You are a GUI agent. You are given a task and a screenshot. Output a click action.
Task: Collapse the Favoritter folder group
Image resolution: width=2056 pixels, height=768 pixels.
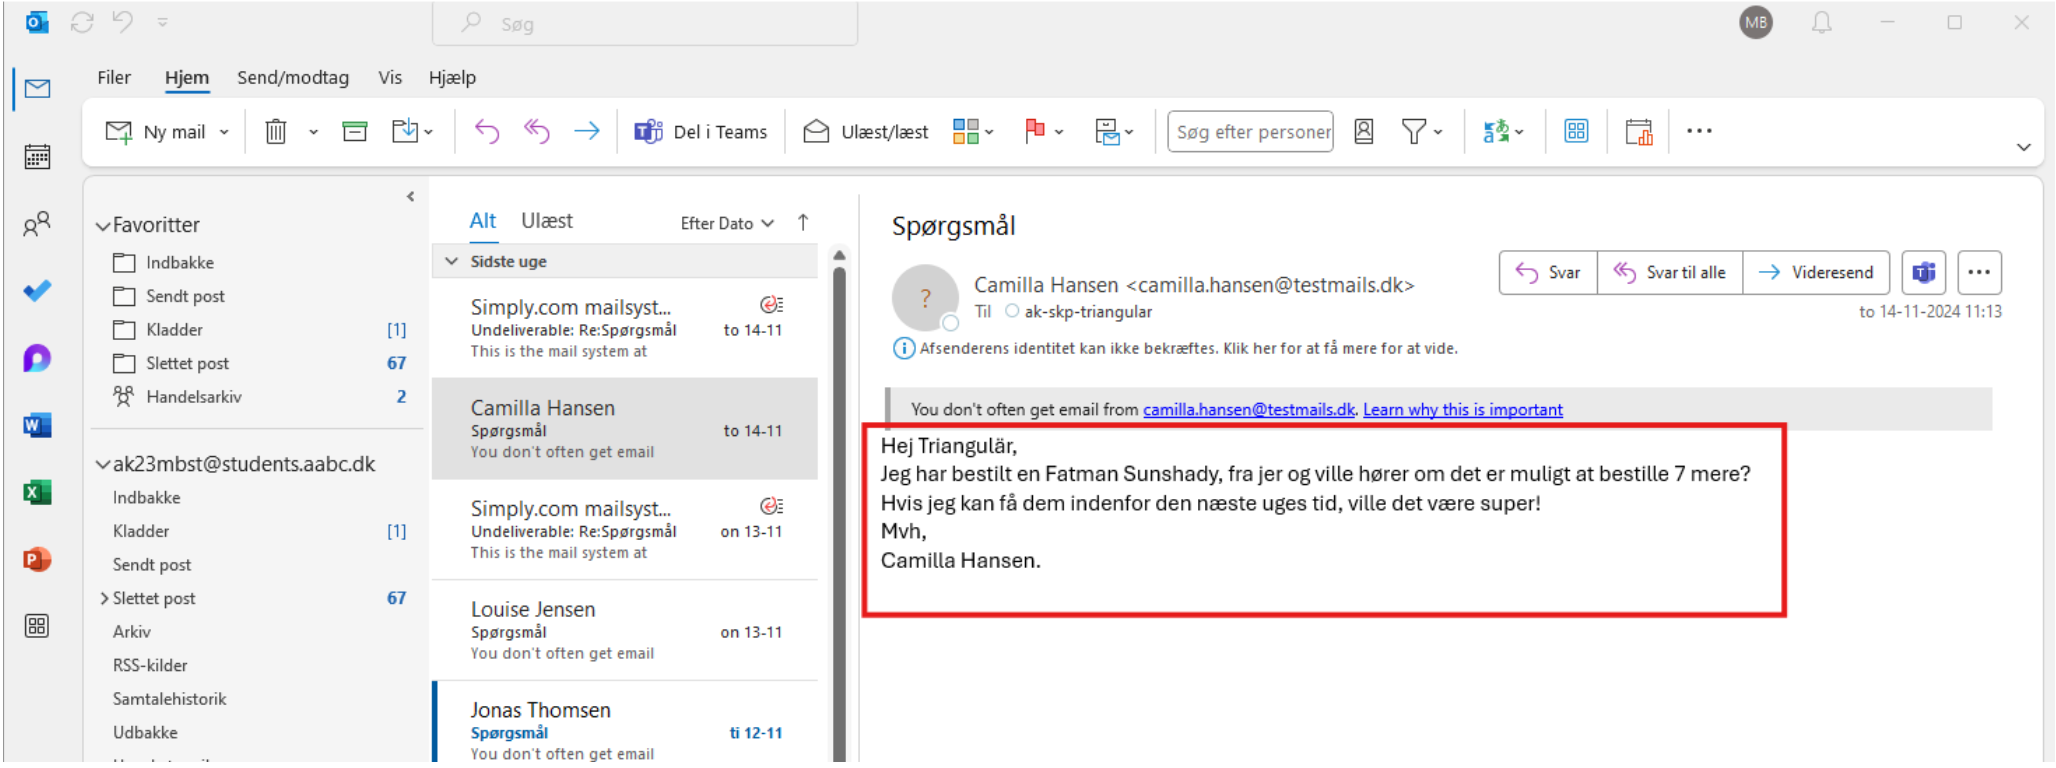click(x=102, y=226)
